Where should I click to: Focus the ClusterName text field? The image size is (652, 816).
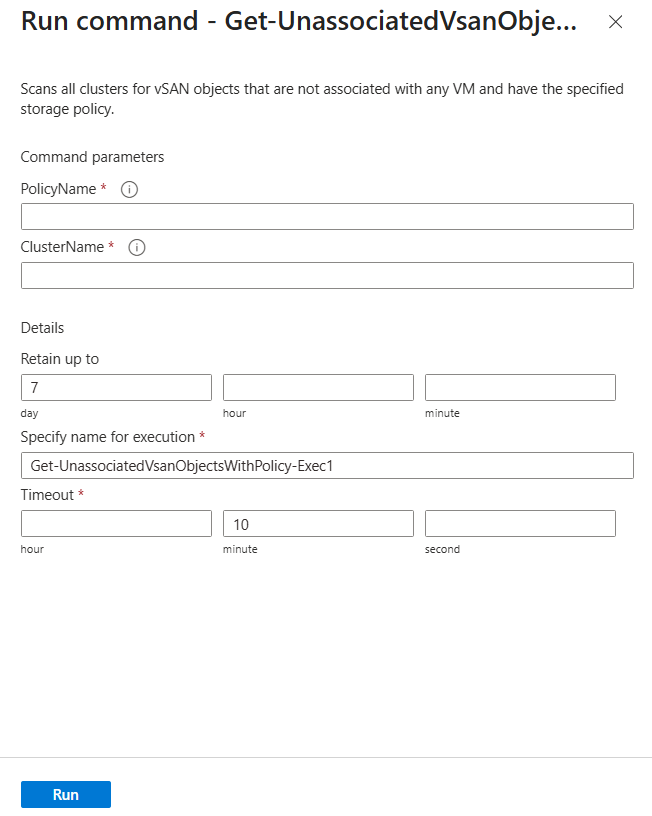(327, 276)
